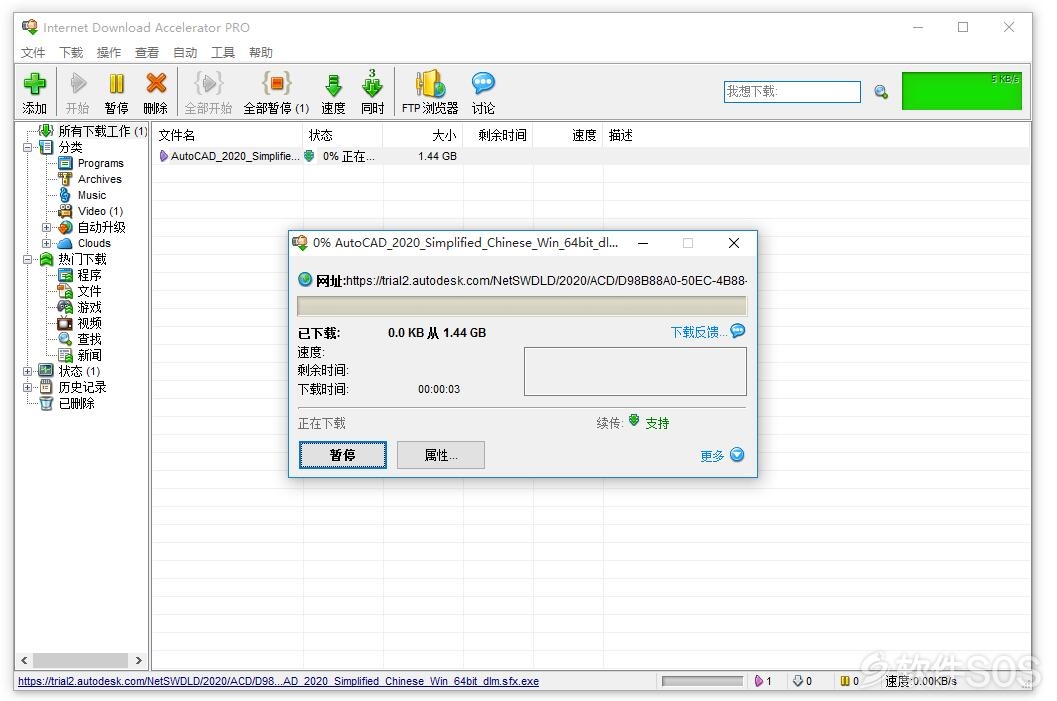
Task: Open the Speed (速度) toolbar control
Action: (x=333, y=92)
